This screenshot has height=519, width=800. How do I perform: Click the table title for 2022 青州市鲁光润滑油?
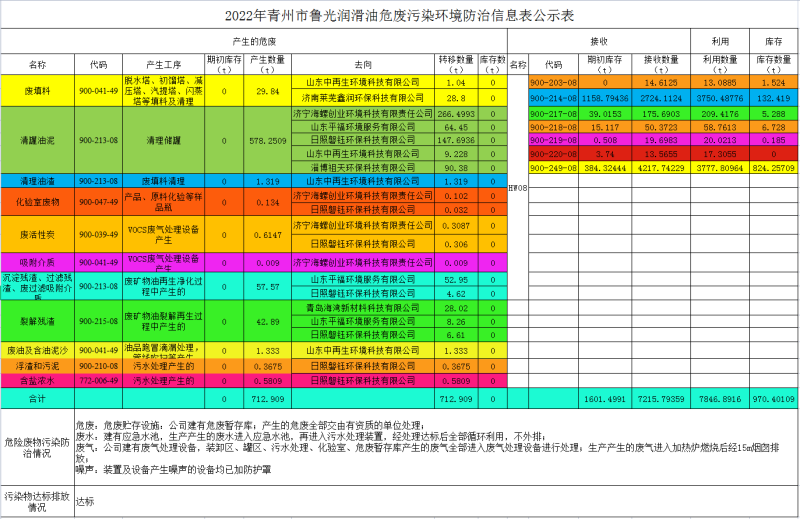click(399, 16)
